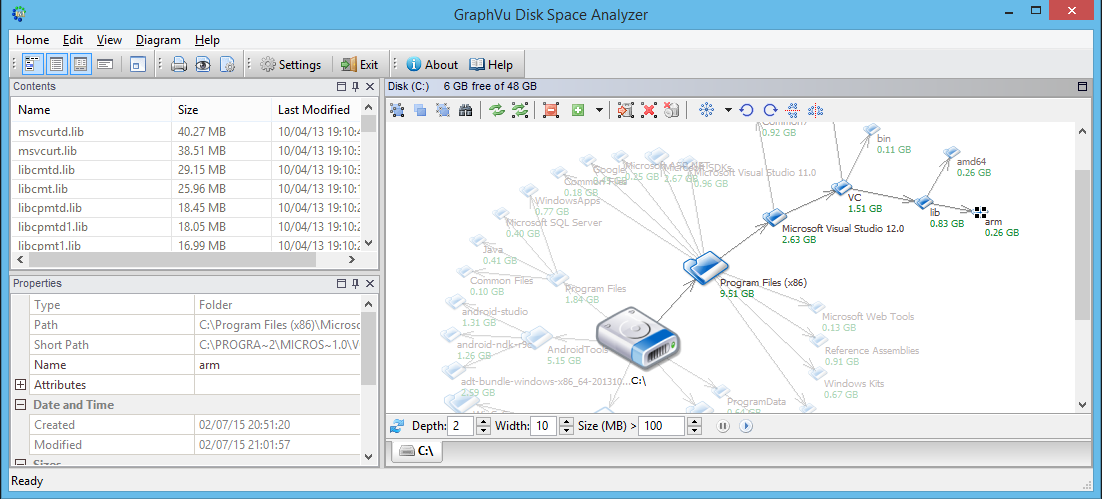The width and height of the screenshot is (1102, 499).
Task: Select the C:\ tab at bottom
Action: (417, 451)
